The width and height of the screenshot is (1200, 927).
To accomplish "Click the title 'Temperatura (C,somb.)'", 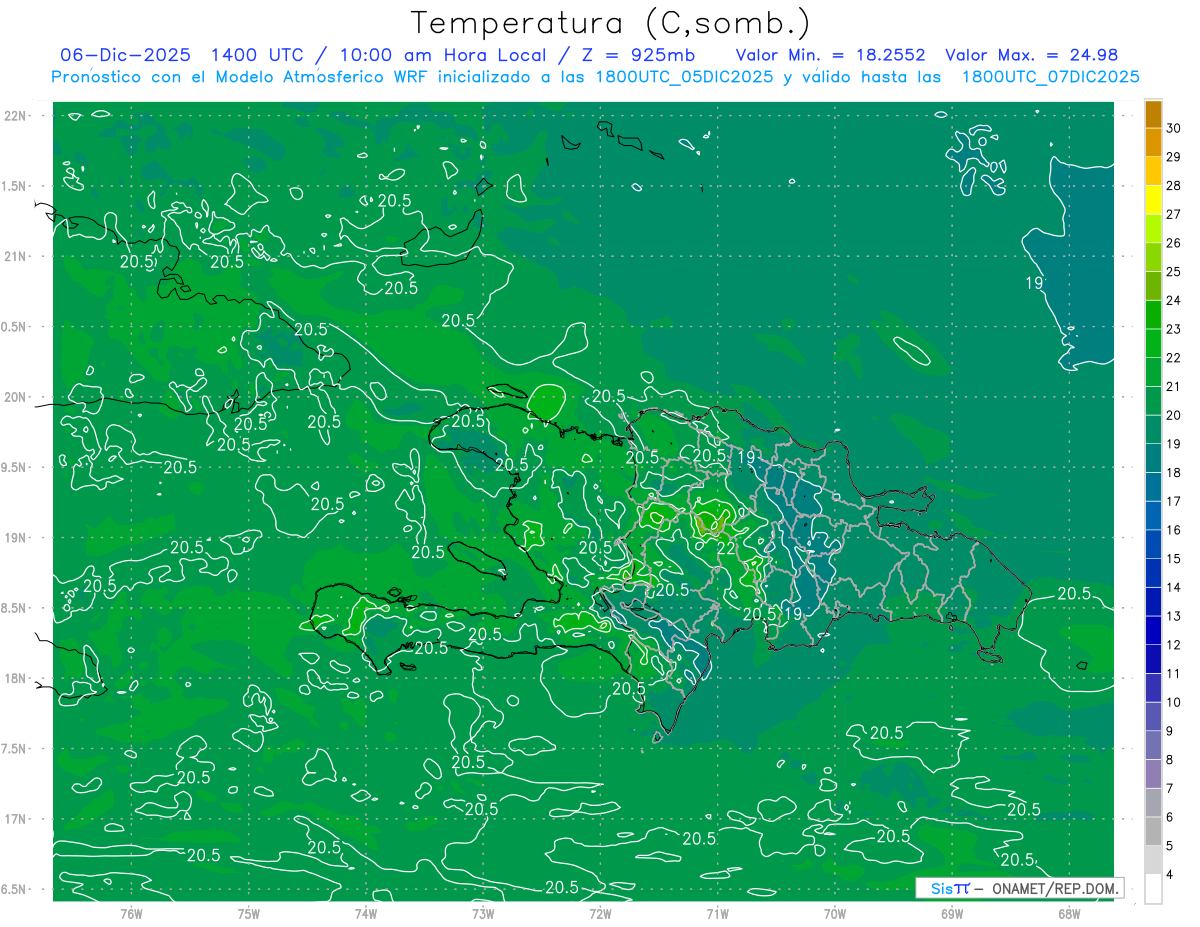I will pos(610,23).
